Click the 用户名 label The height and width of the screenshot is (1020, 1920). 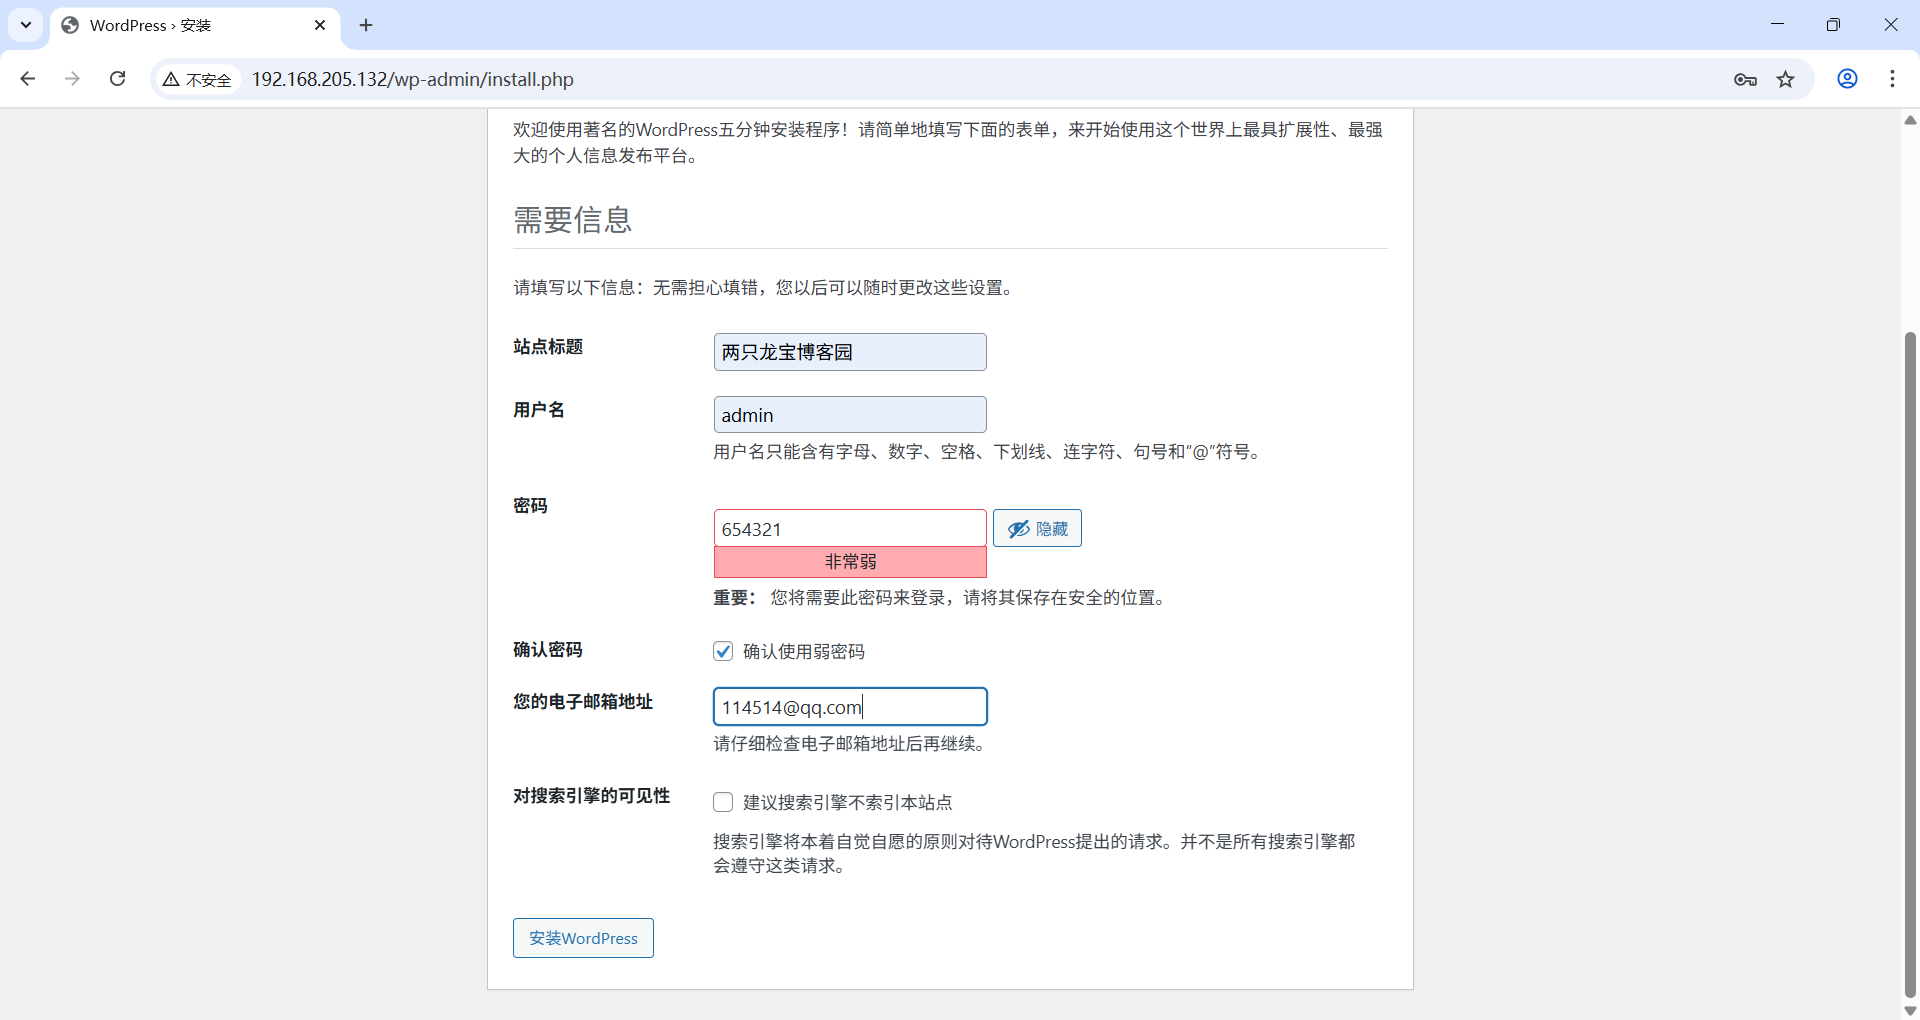point(539,410)
